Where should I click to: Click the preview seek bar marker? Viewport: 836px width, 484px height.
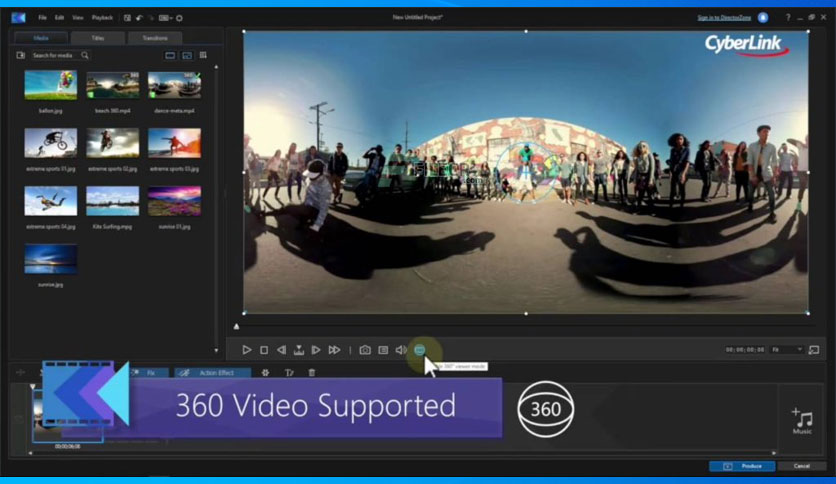tap(236, 326)
